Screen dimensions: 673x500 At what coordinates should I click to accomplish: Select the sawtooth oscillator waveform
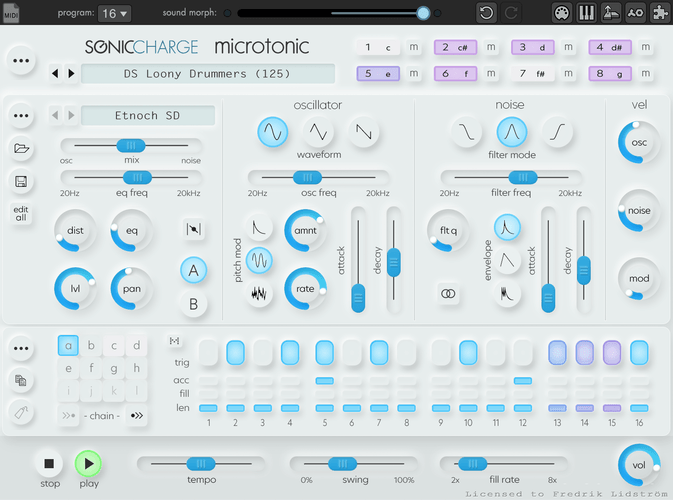364,132
